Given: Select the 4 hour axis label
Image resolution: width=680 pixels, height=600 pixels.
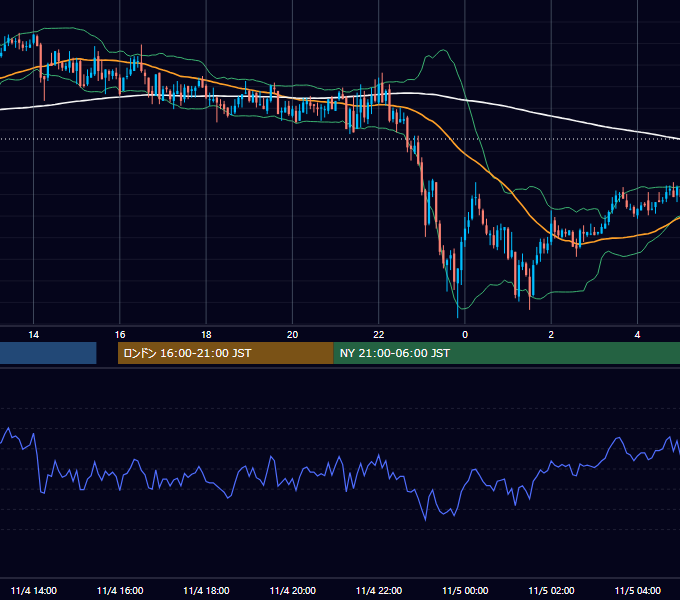Looking at the screenshot, I should pyautogui.click(x=638, y=335).
